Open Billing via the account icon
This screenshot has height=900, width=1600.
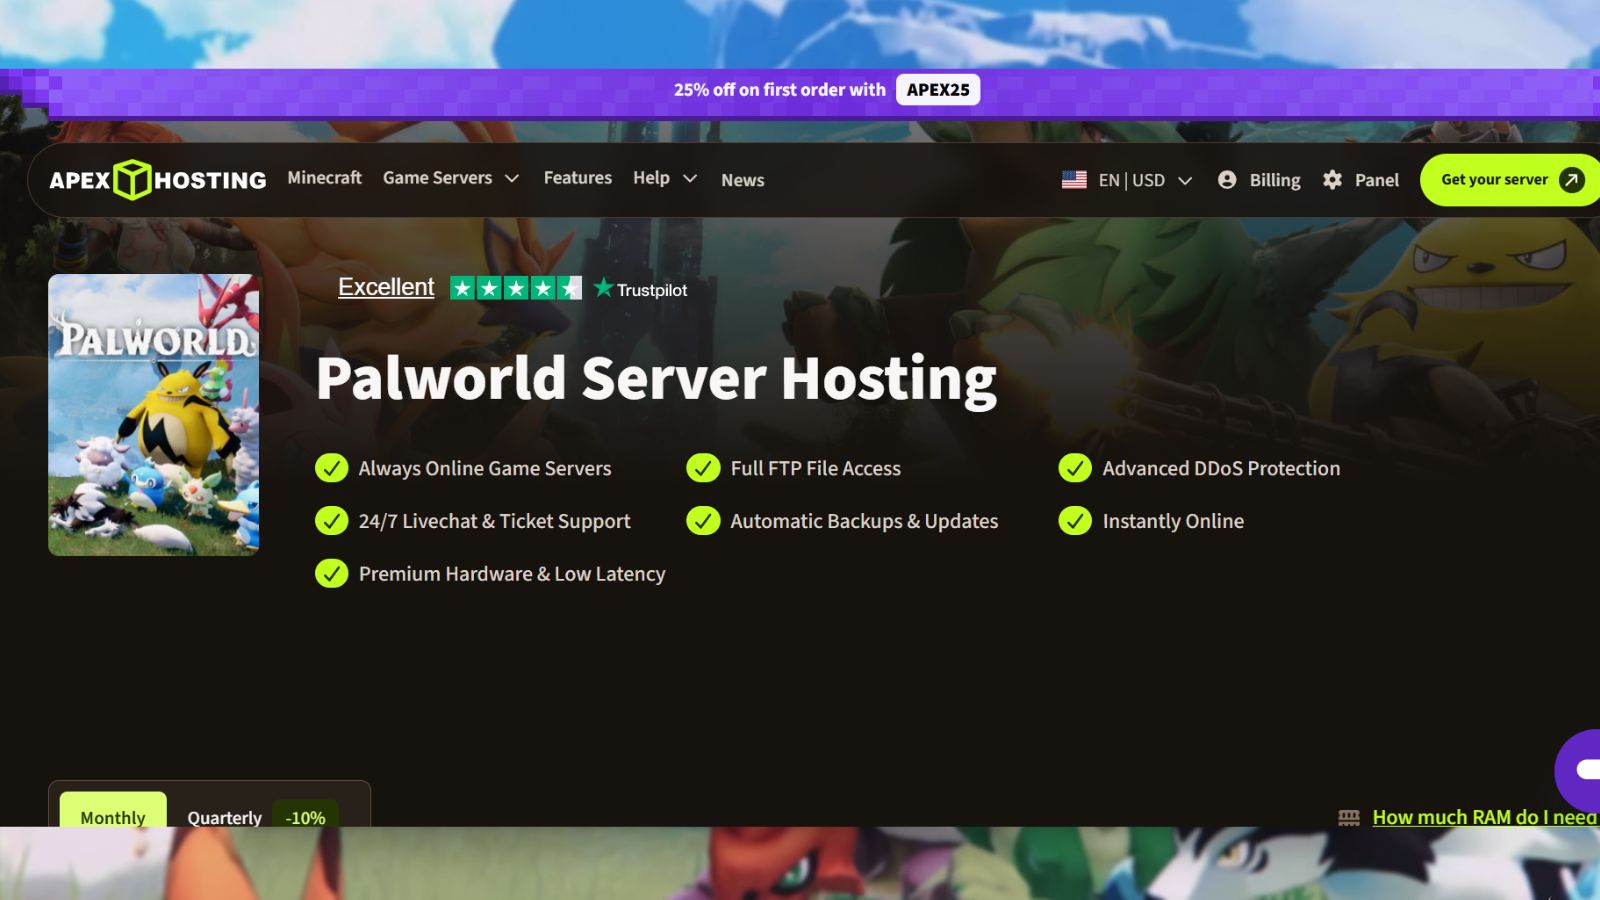click(1228, 180)
